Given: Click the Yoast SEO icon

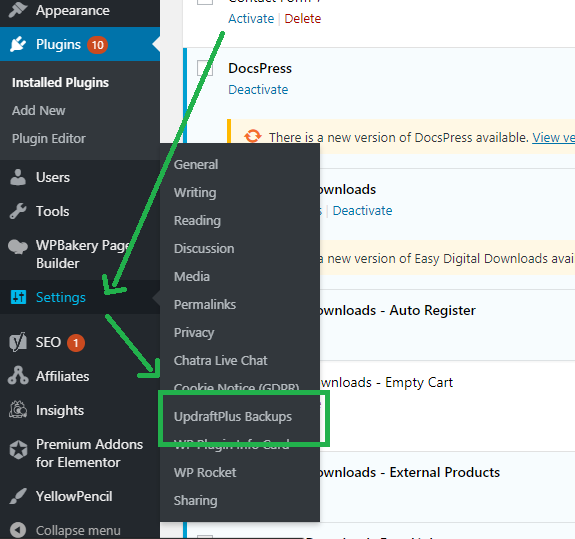Looking at the screenshot, I should (x=18, y=342).
